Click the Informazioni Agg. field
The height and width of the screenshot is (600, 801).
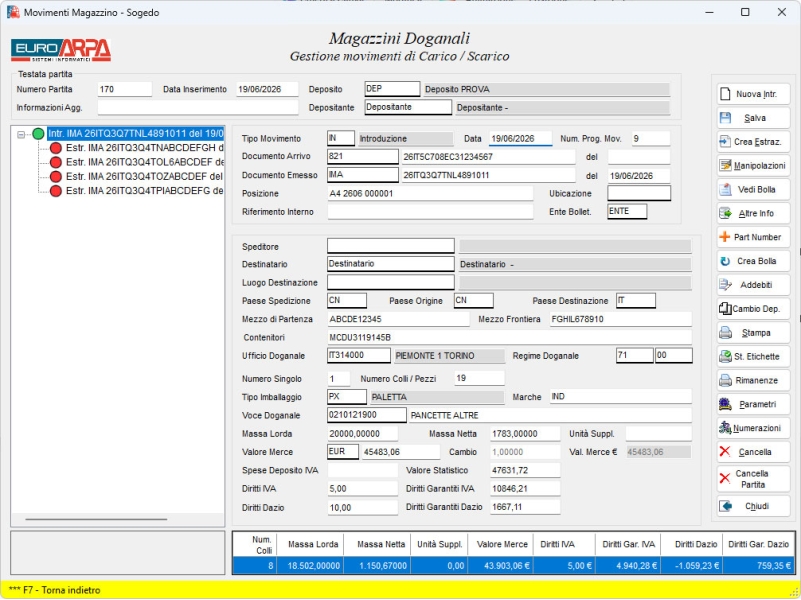coord(198,107)
